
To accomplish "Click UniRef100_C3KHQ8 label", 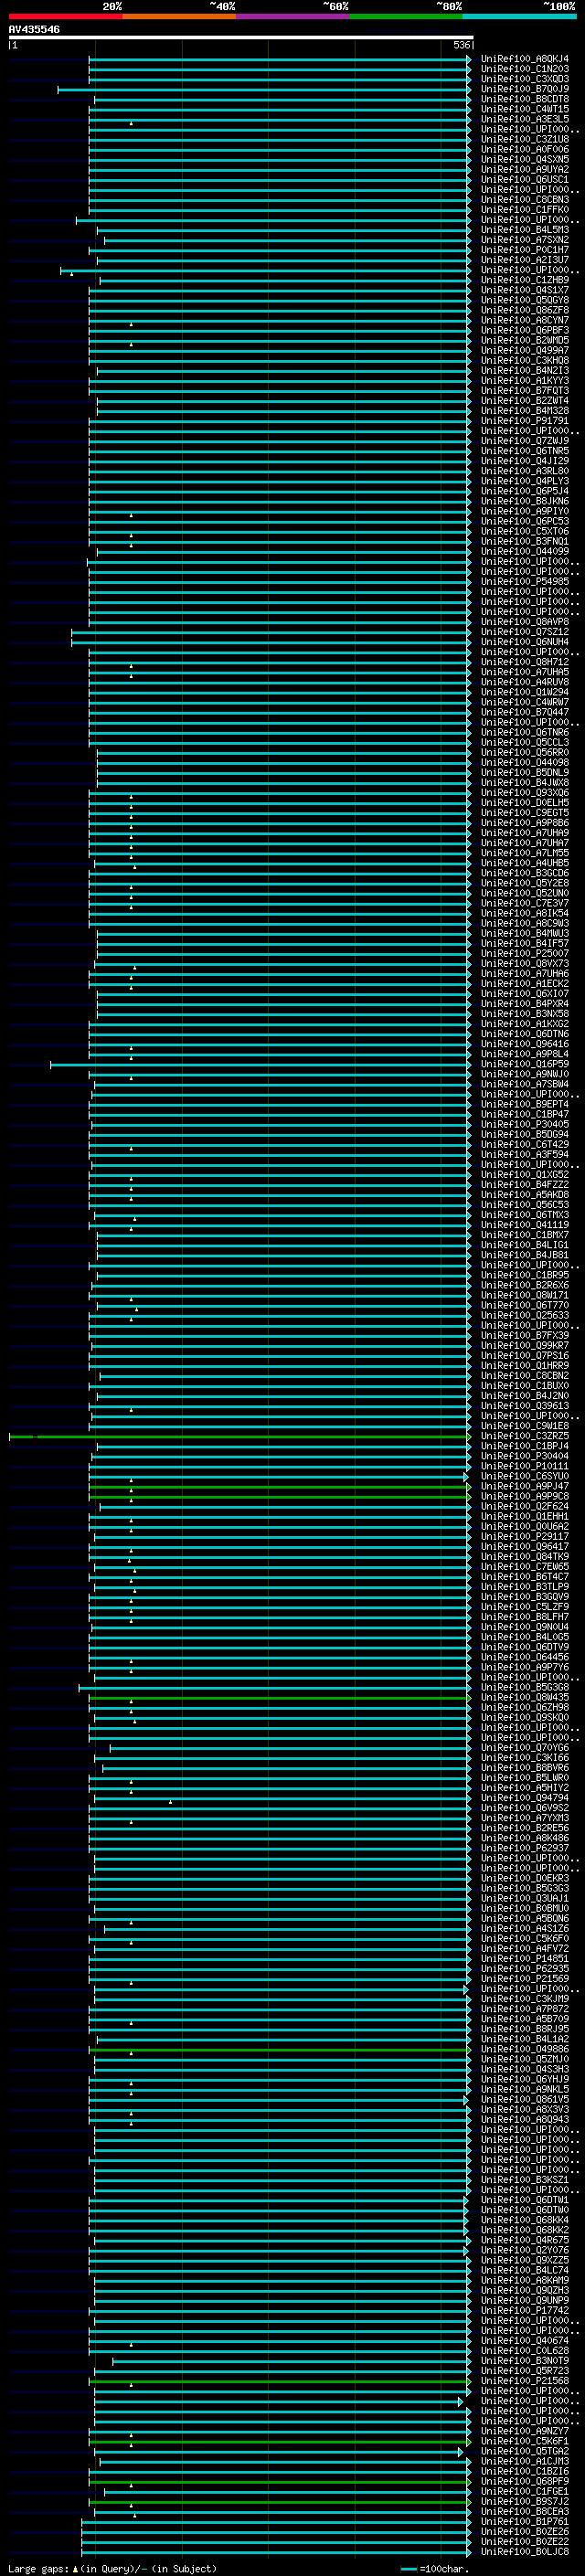I will pyautogui.click(x=525, y=360).
